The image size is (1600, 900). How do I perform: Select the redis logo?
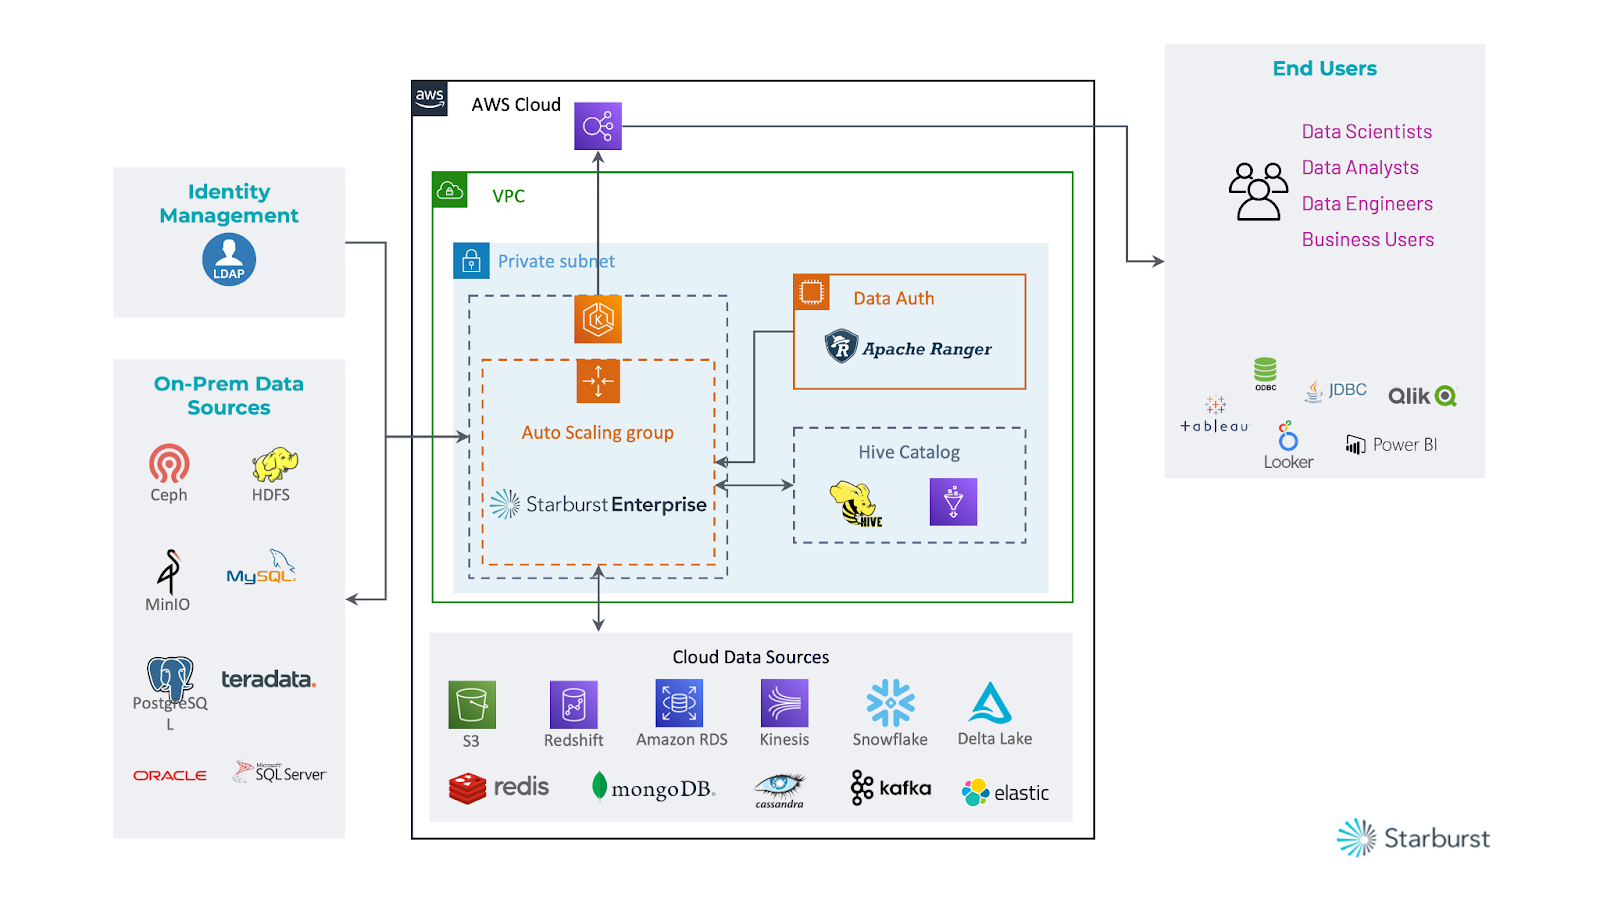499,788
